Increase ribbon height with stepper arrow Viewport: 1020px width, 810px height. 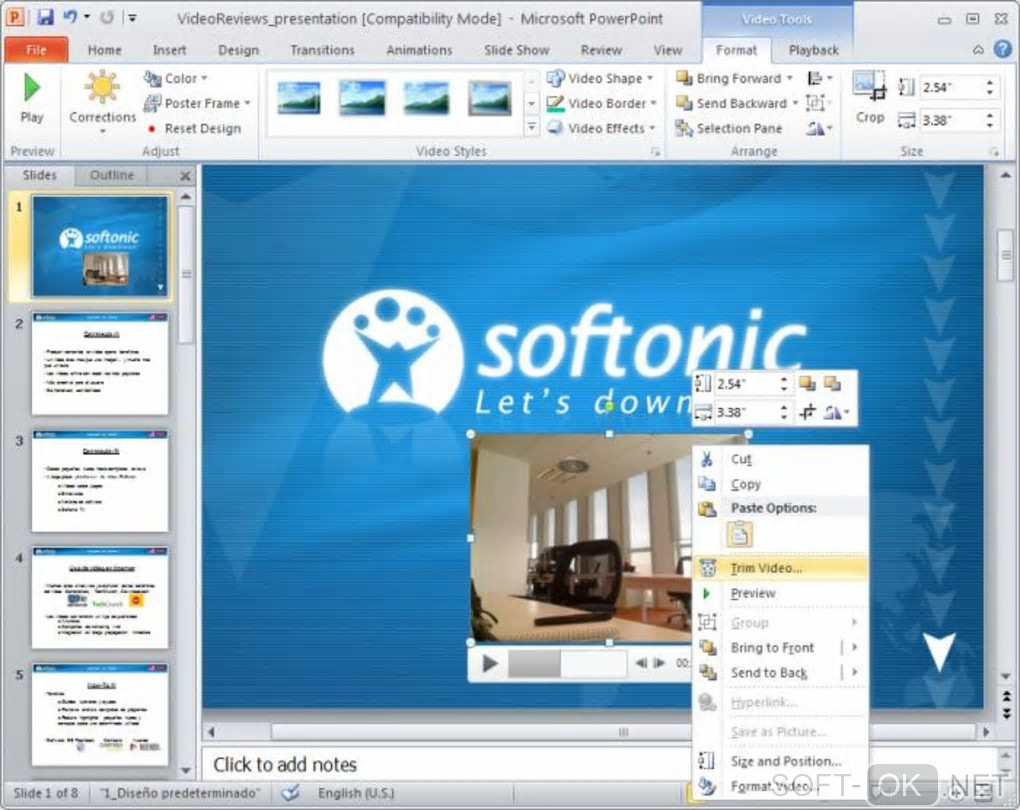pos(989,83)
